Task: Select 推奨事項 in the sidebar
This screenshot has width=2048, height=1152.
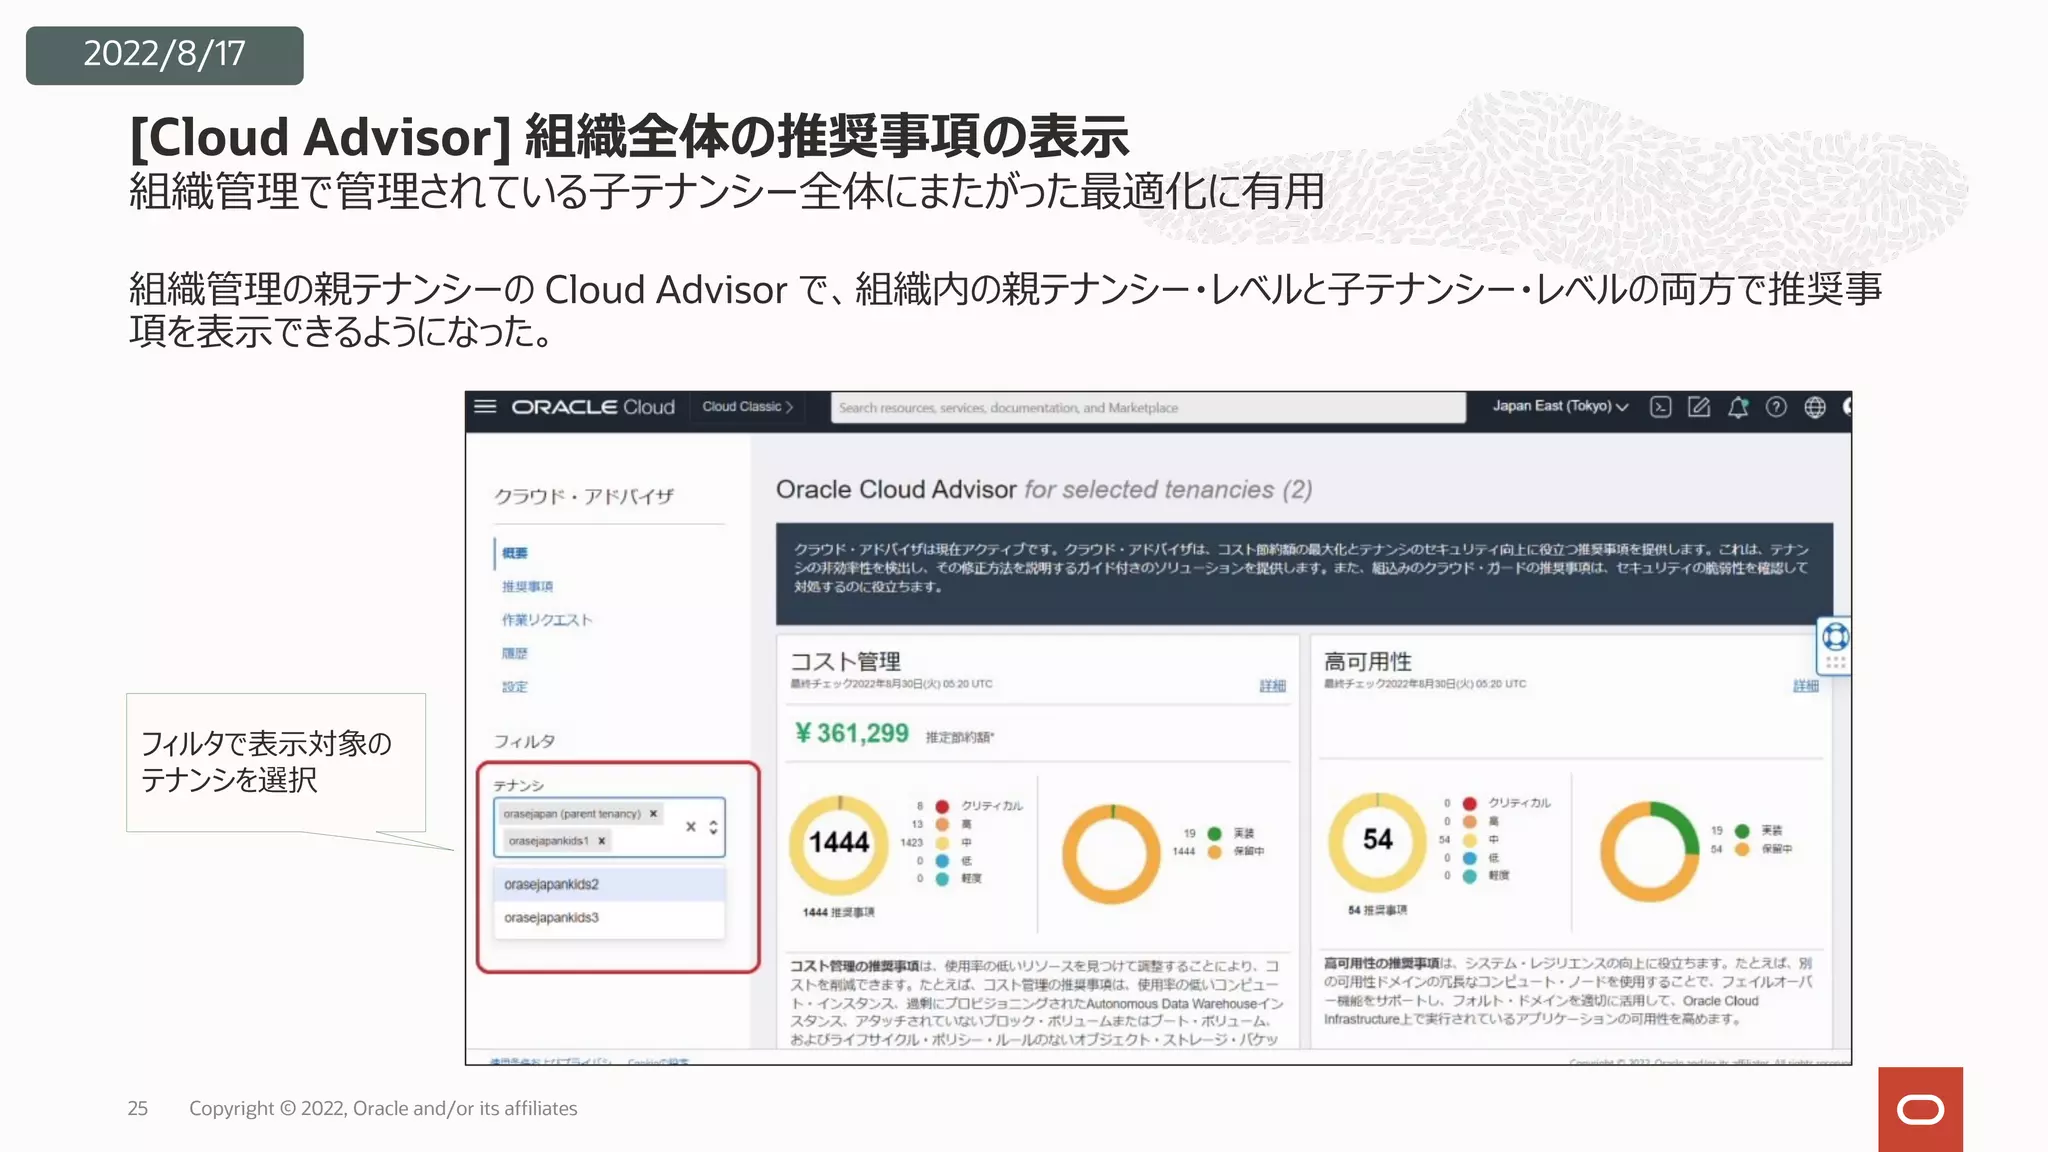Action: coord(527,586)
